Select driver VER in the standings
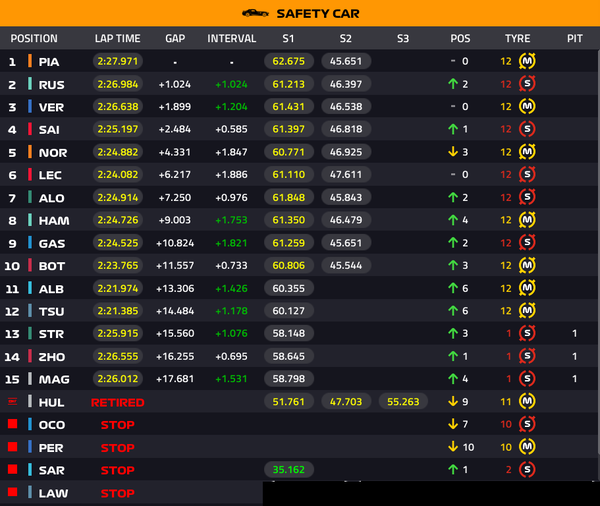 coord(51,107)
